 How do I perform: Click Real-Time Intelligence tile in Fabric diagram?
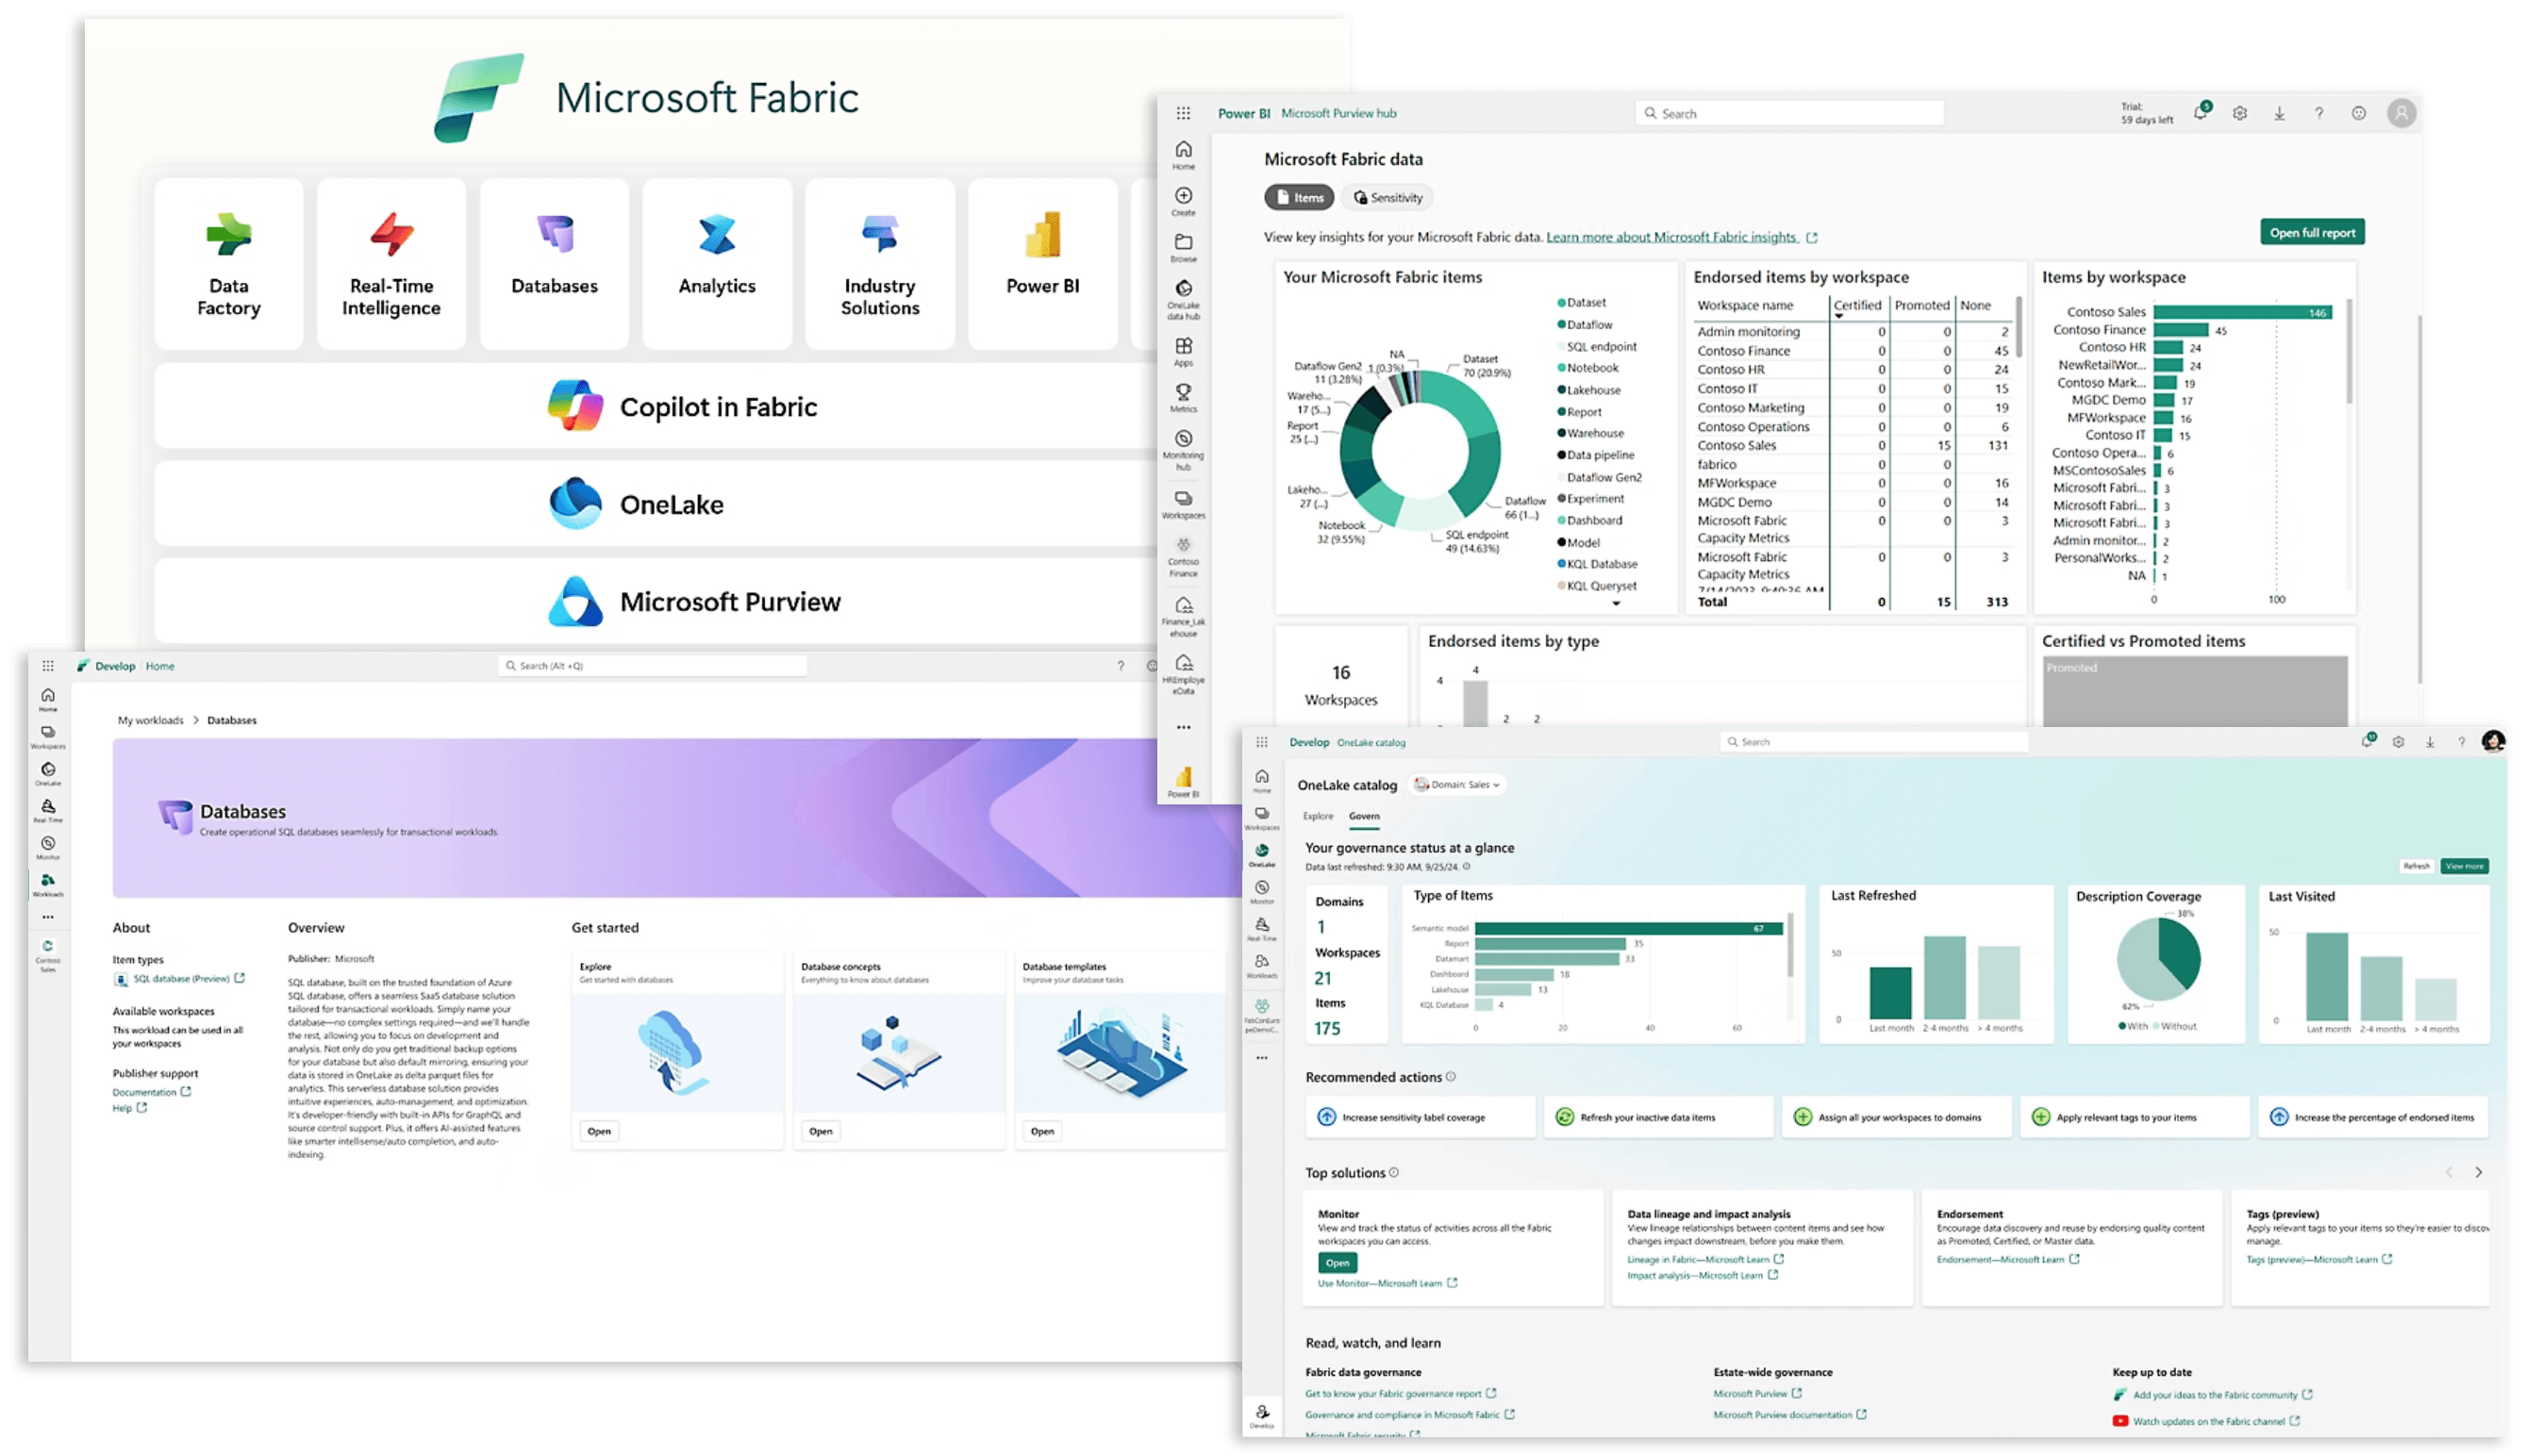(391, 263)
